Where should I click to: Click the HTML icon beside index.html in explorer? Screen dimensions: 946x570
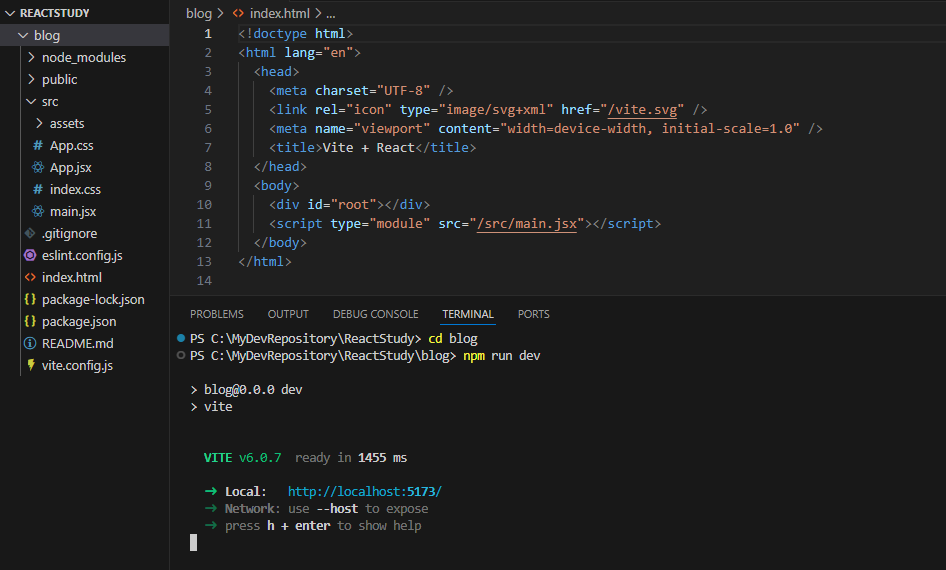[30, 277]
